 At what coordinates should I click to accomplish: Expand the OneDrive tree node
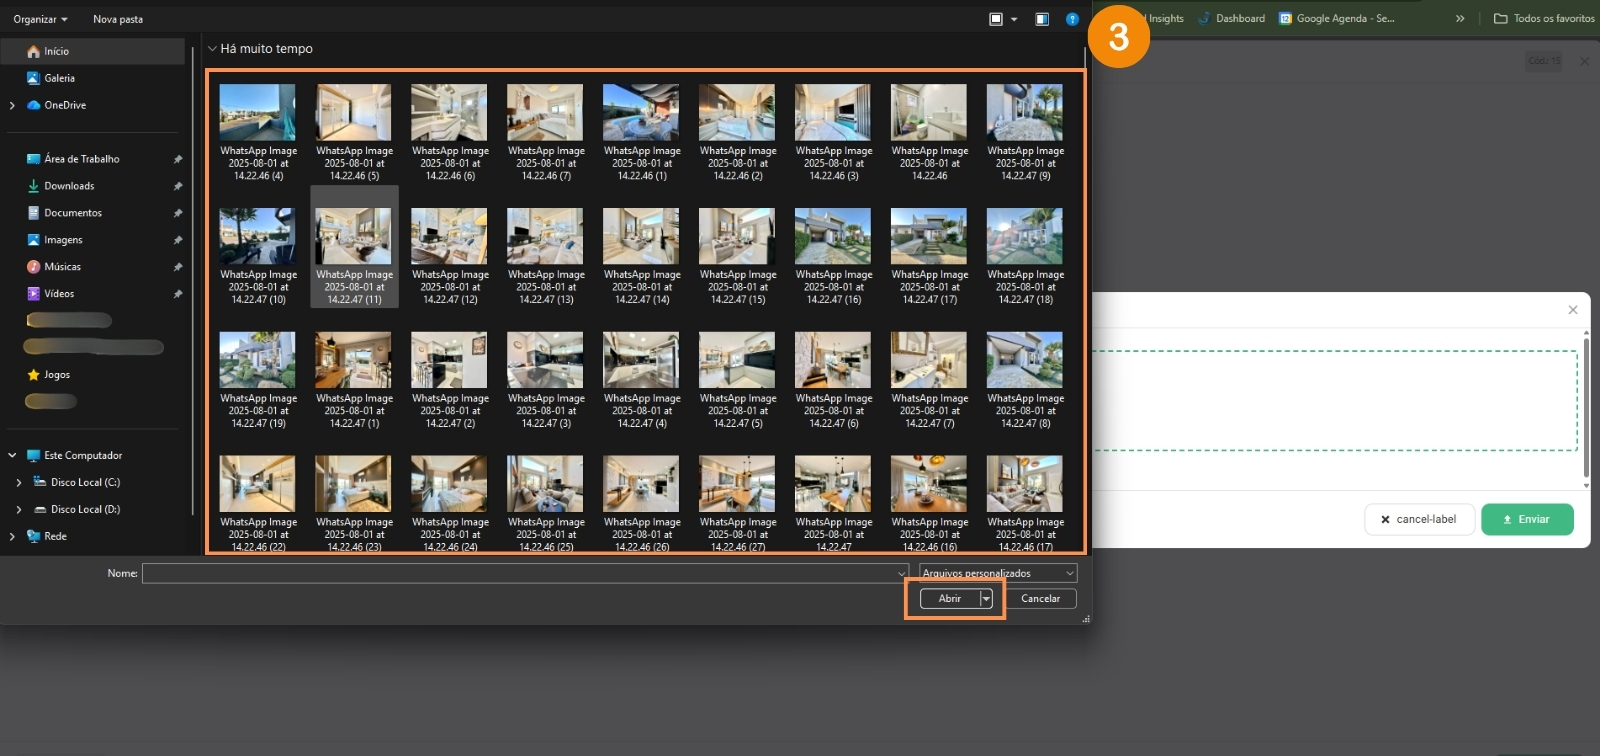point(12,105)
